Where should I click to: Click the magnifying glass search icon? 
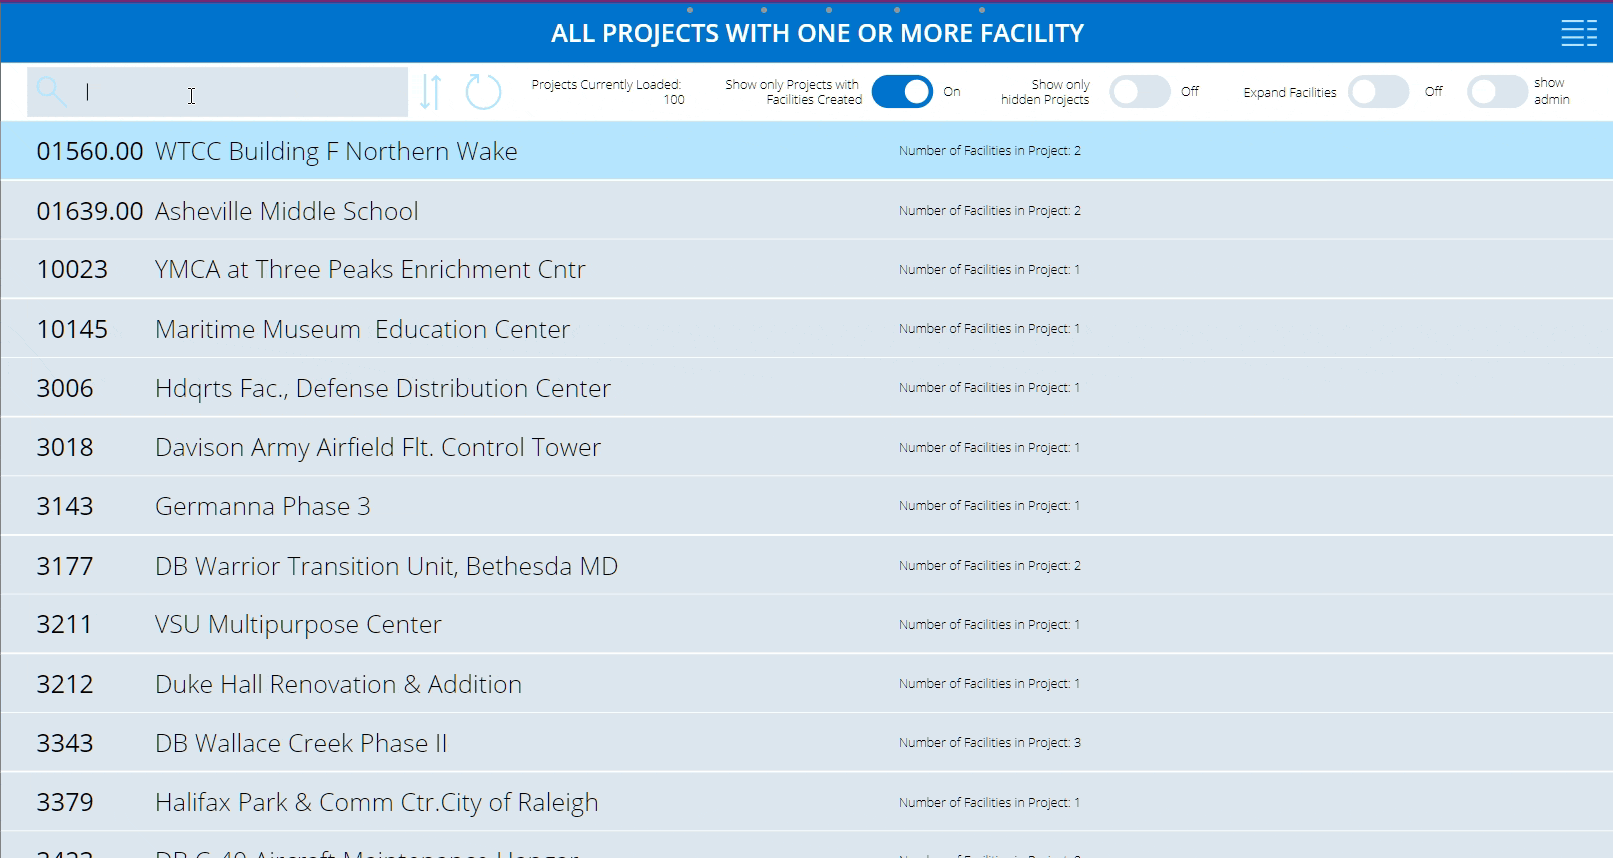tap(51, 92)
